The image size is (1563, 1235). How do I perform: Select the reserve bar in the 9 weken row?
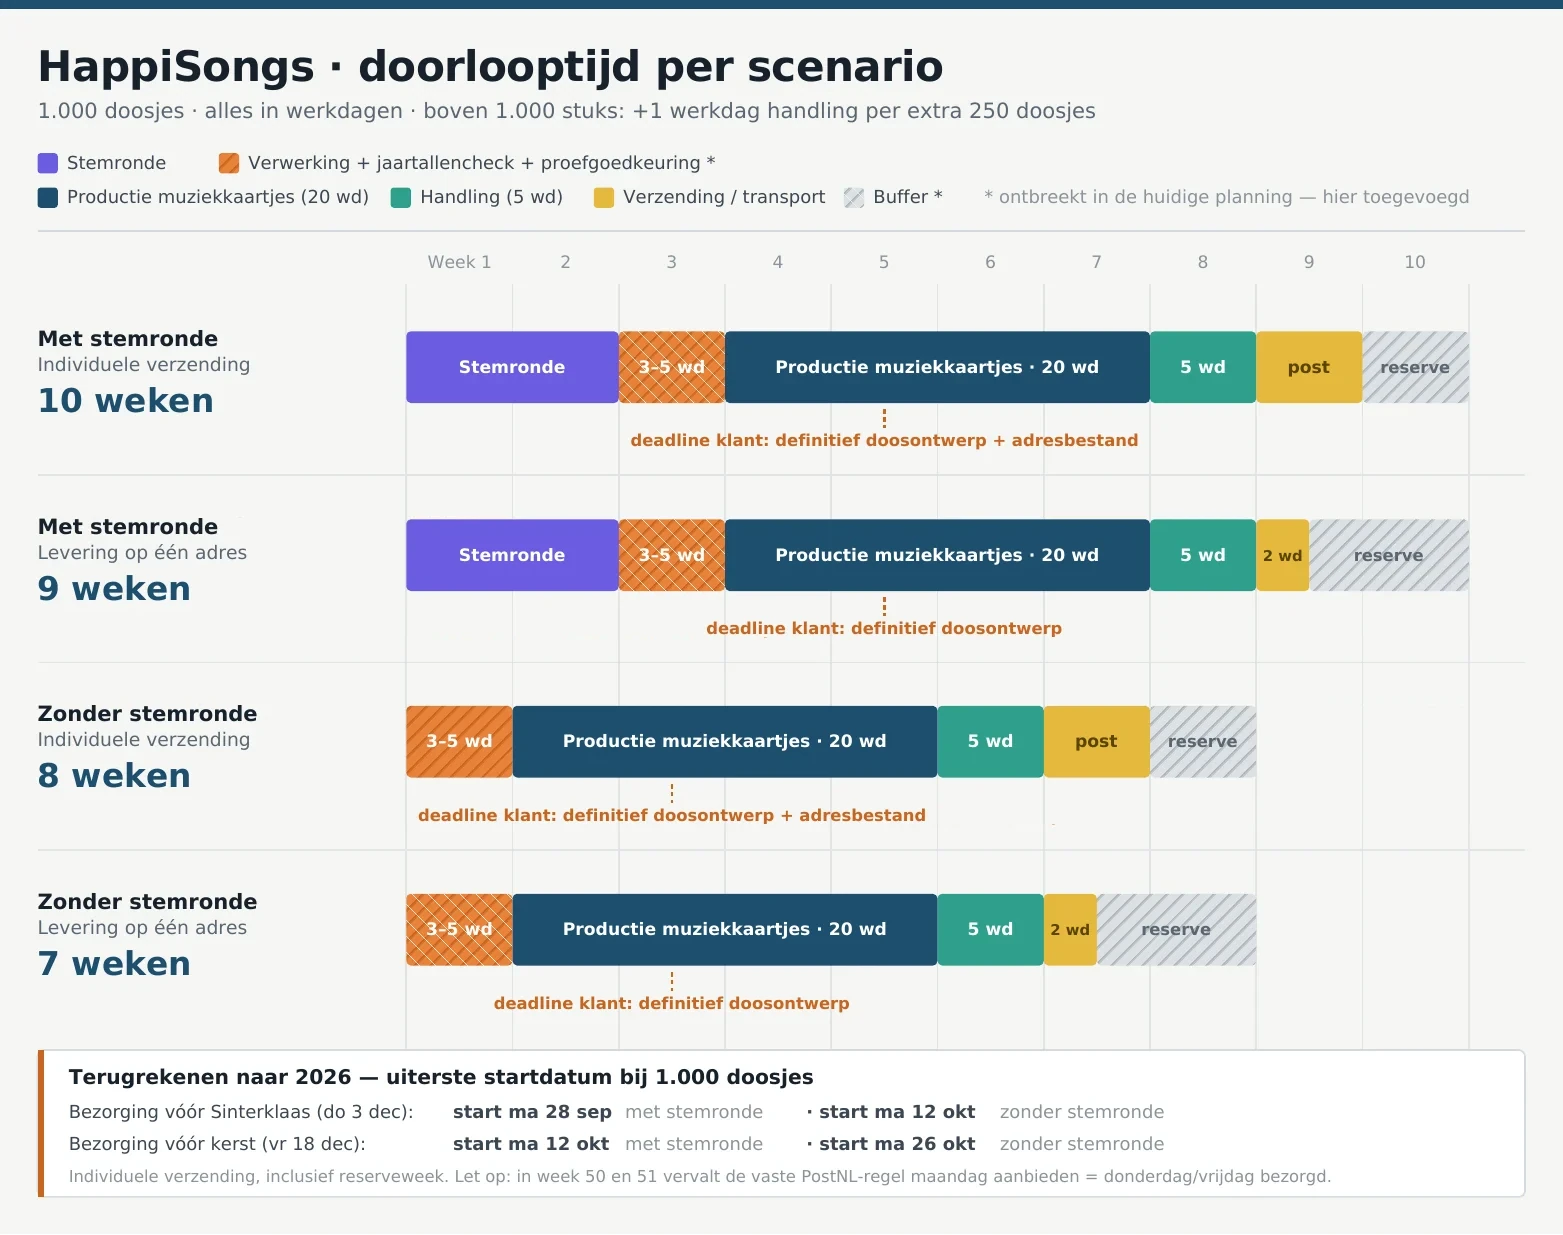click(1389, 555)
